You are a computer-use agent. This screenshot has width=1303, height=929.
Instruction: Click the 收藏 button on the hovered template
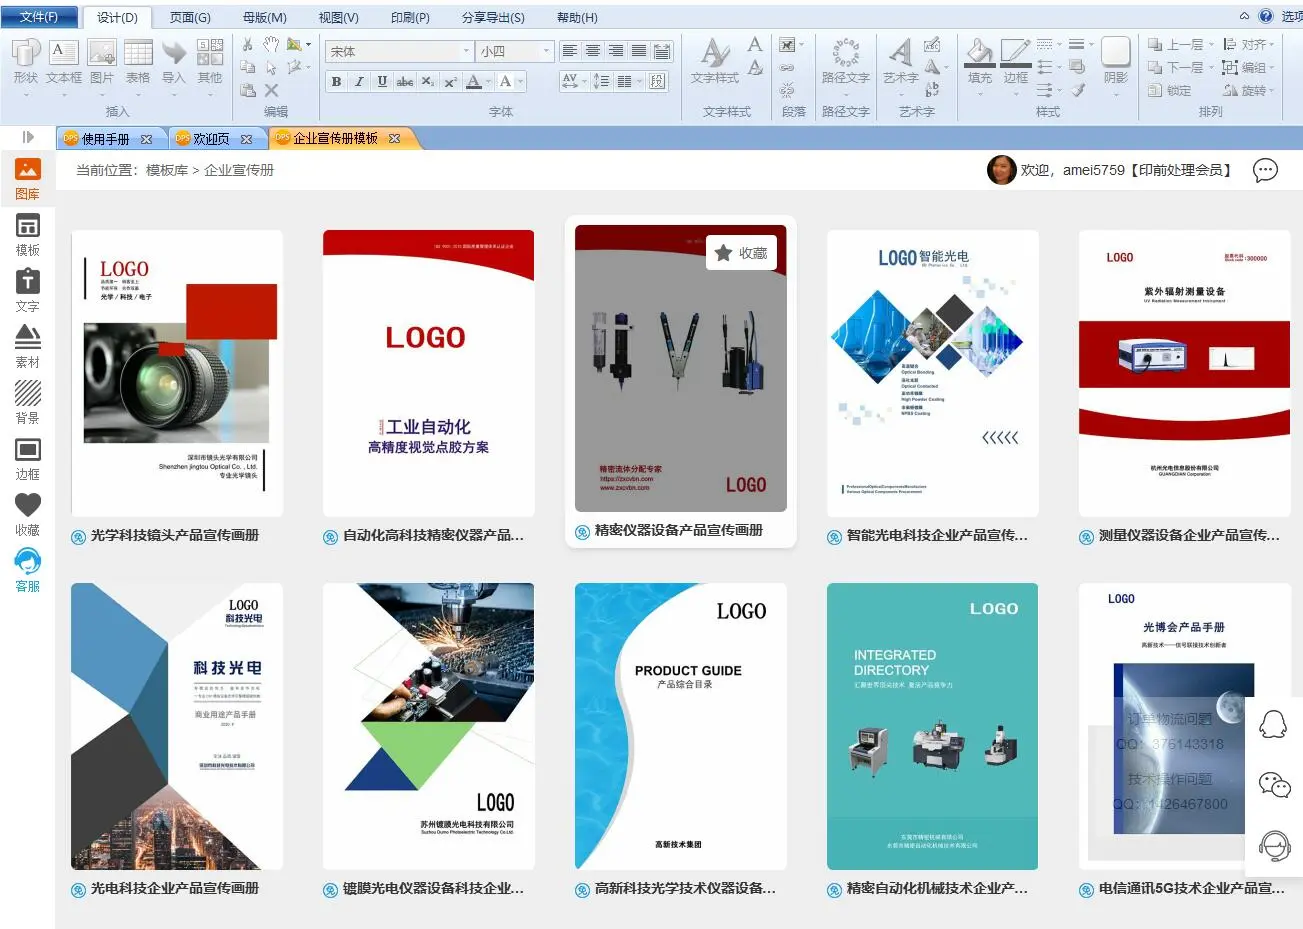coord(742,253)
